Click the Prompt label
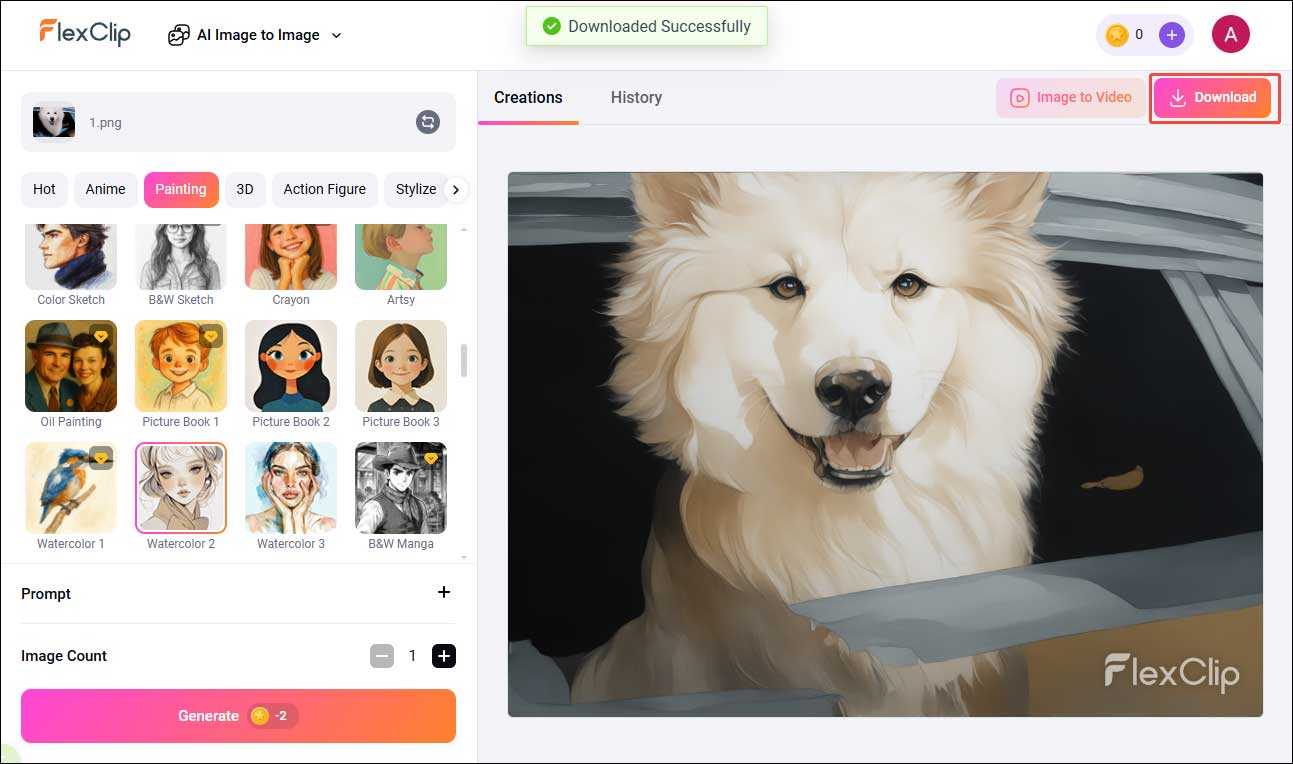Image resolution: width=1293 pixels, height=764 pixels. click(x=46, y=593)
